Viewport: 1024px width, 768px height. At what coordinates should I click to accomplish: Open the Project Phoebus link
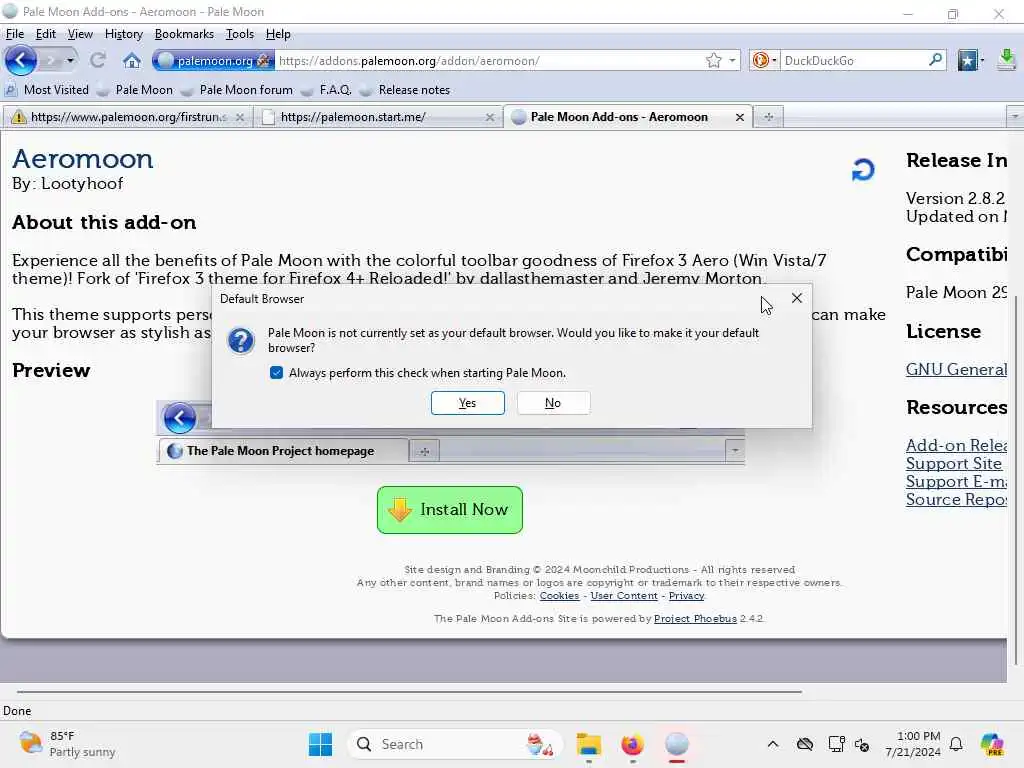coord(695,618)
